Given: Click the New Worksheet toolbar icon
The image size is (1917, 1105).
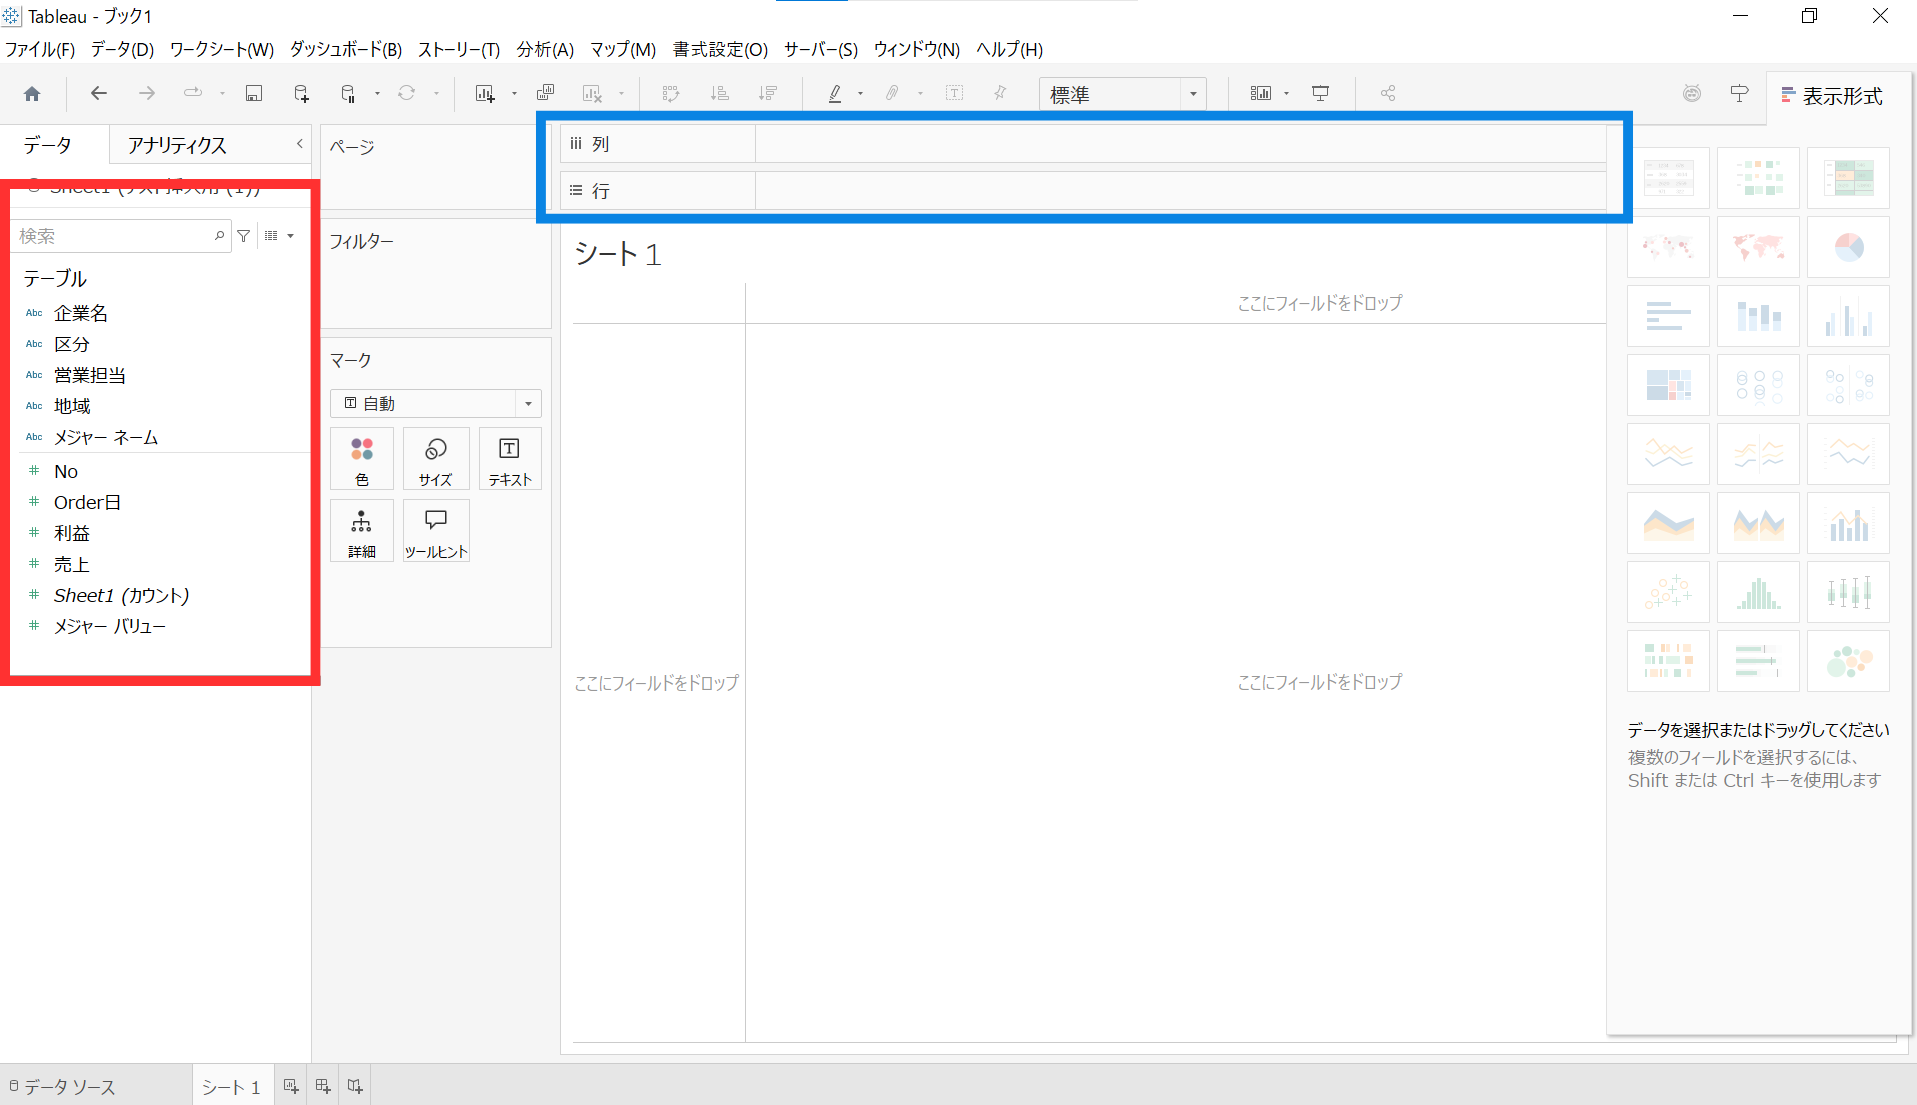Looking at the screenshot, I should click(x=485, y=94).
